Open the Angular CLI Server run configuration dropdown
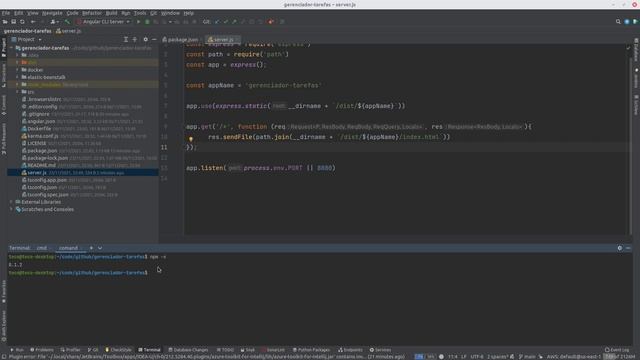 click(x=104, y=22)
